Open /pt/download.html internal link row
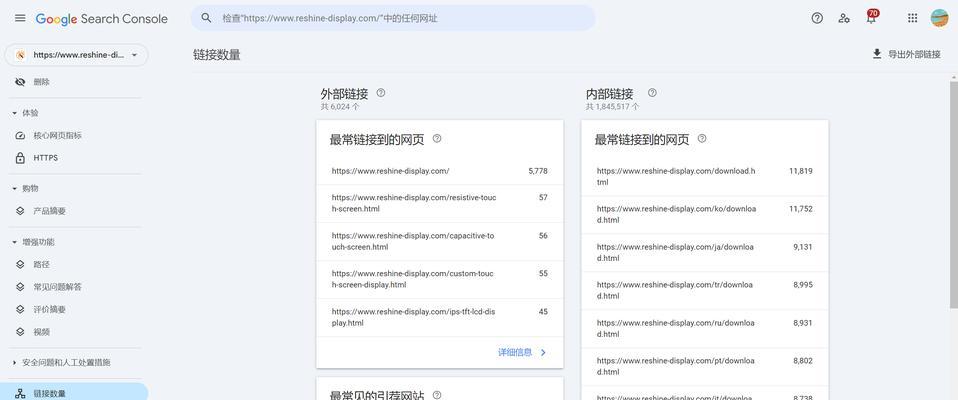 pos(704,366)
